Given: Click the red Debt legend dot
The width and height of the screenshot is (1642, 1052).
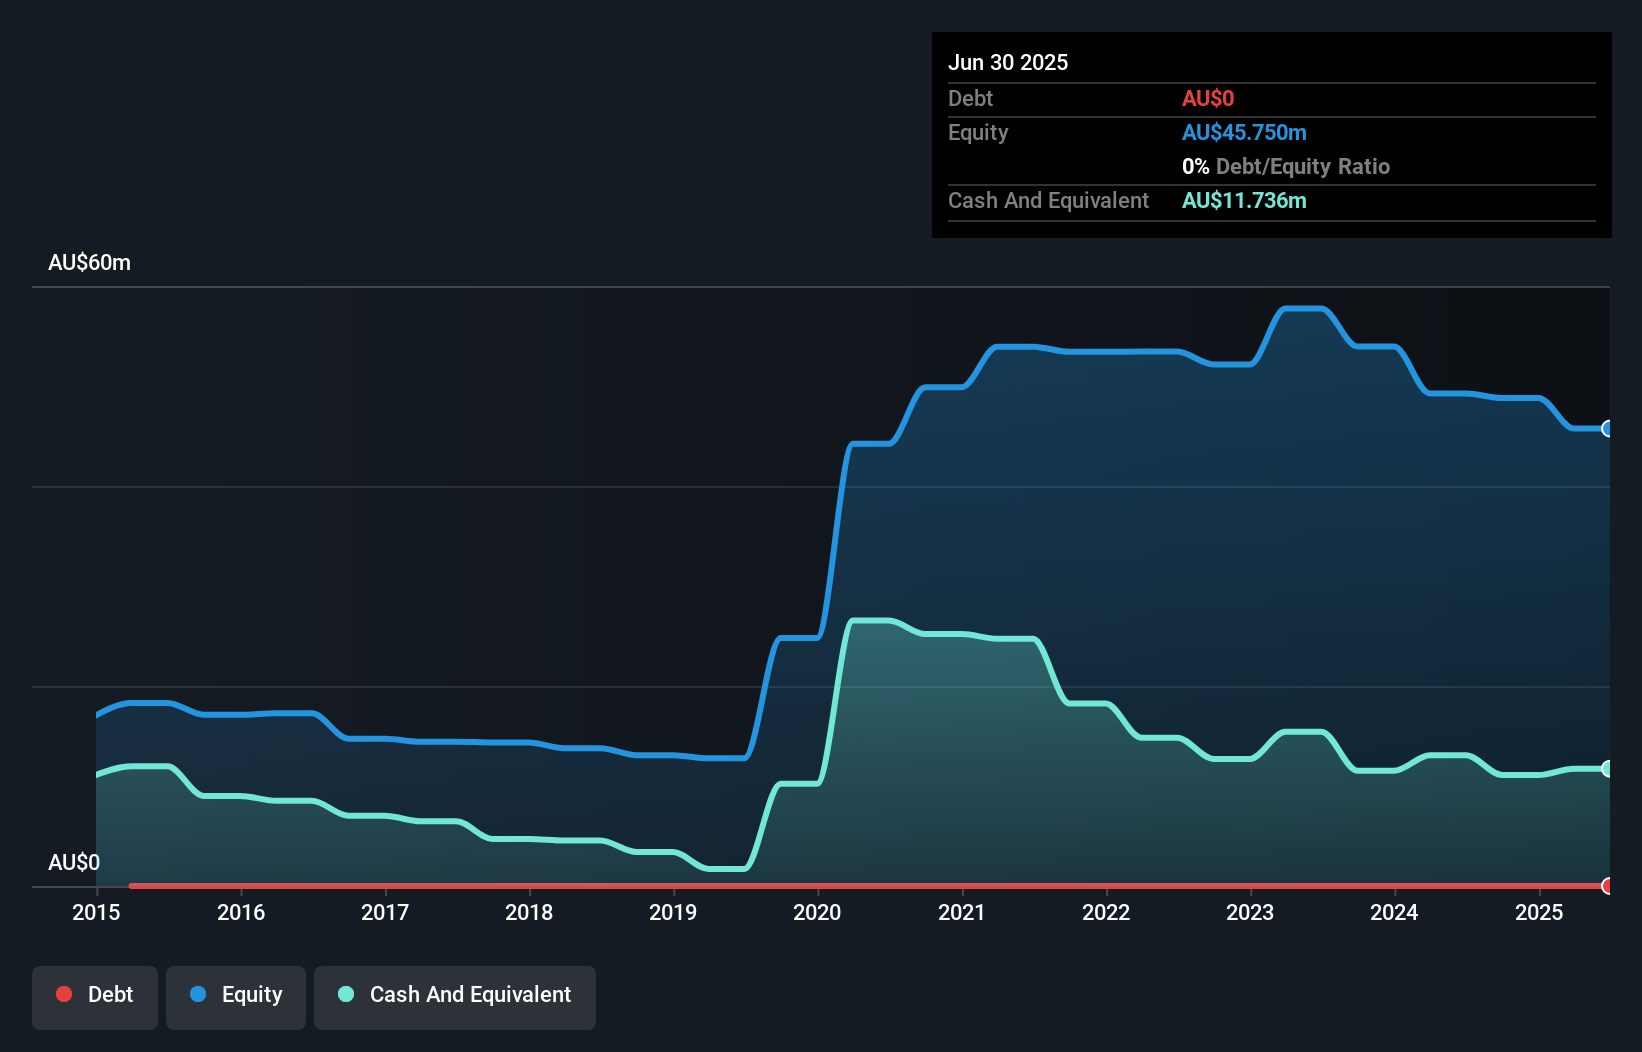Looking at the screenshot, I should click(x=64, y=994).
